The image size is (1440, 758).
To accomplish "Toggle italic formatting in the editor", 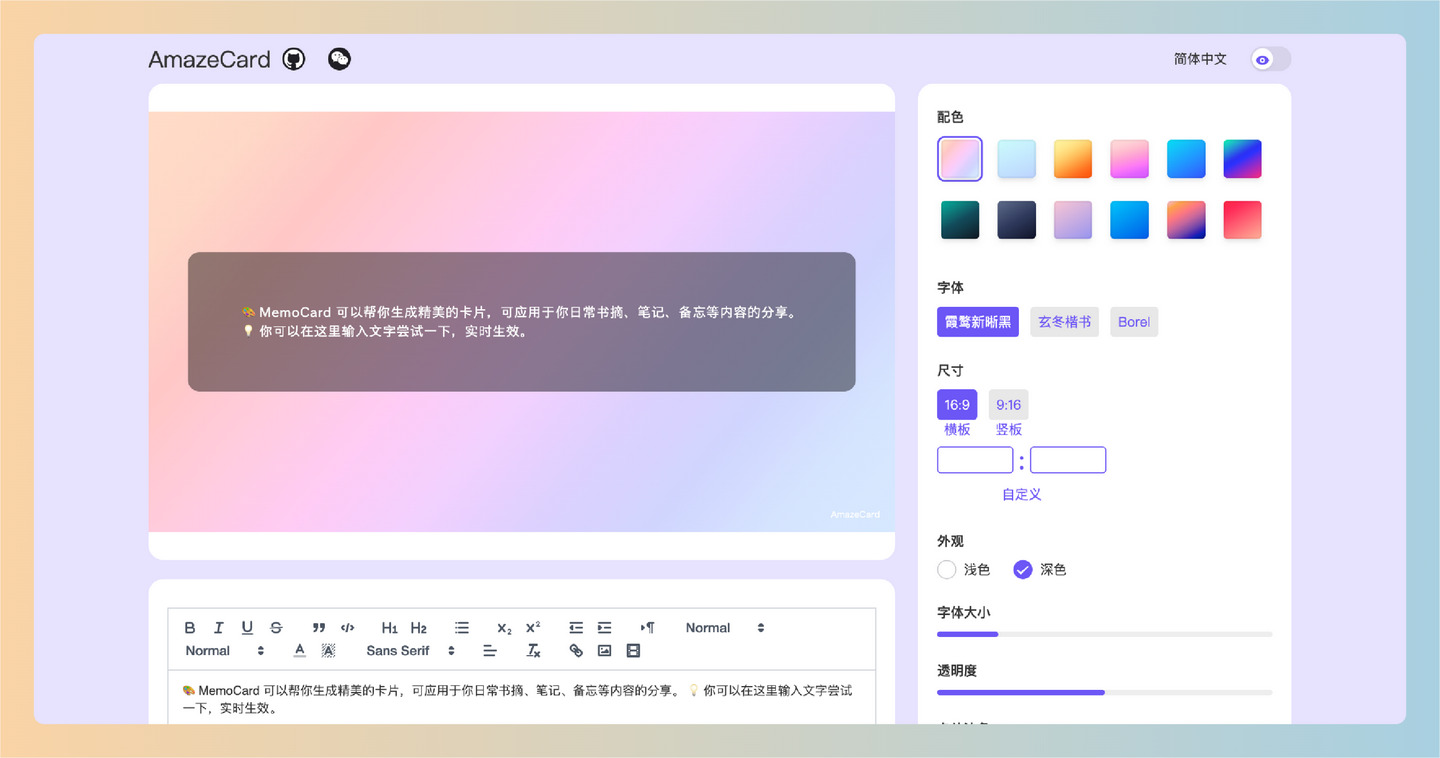I will tap(218, 628).
